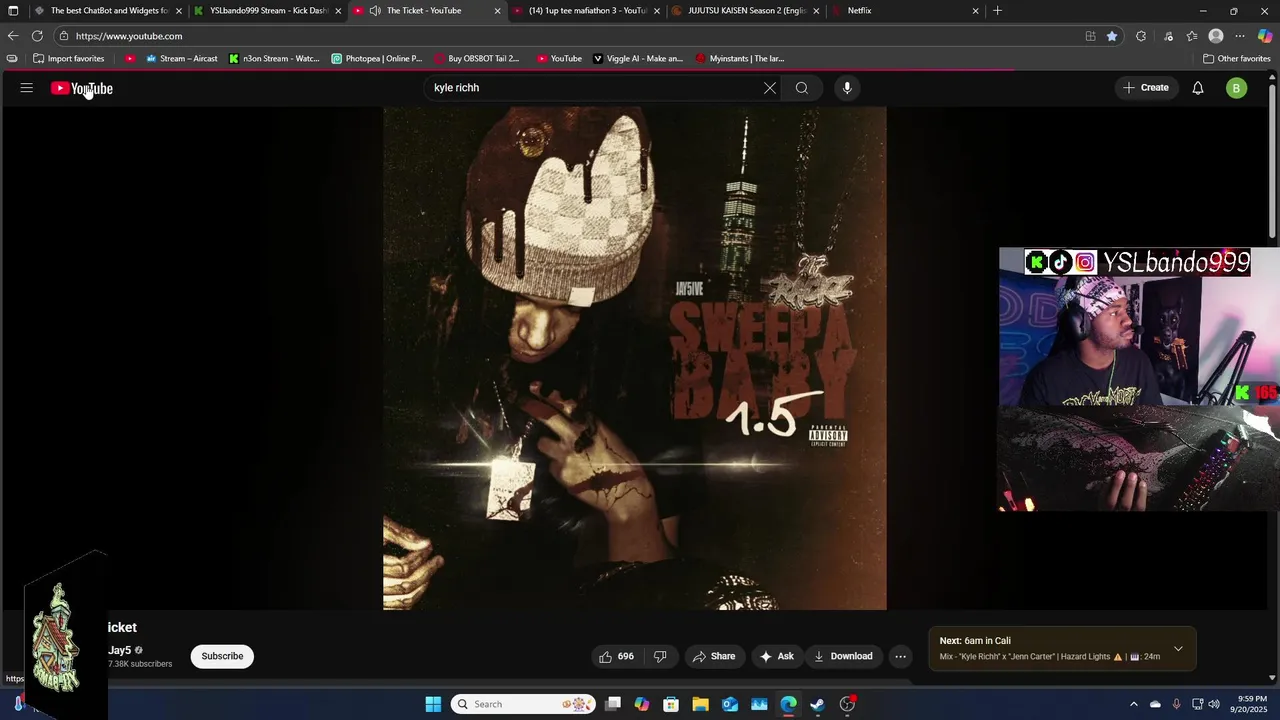1280x720 pixels.
Task: Toggle favorite star for this page
Action: (1112, 36)
